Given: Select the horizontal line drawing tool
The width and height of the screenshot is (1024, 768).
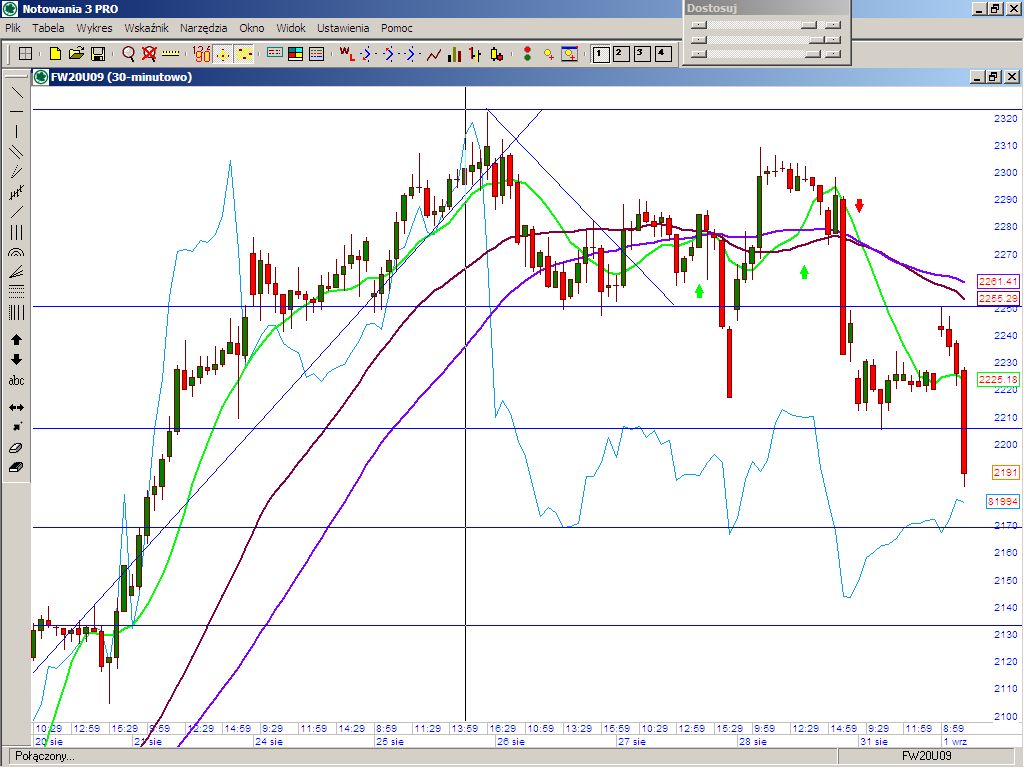Looking at the screenshot, I should click(16, 112).
